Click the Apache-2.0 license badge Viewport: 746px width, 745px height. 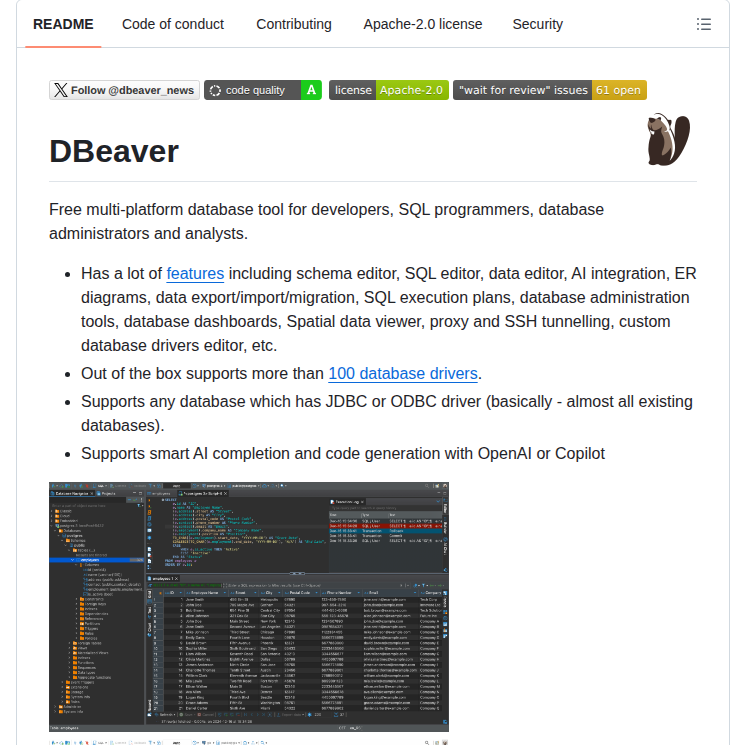[389, 90]
